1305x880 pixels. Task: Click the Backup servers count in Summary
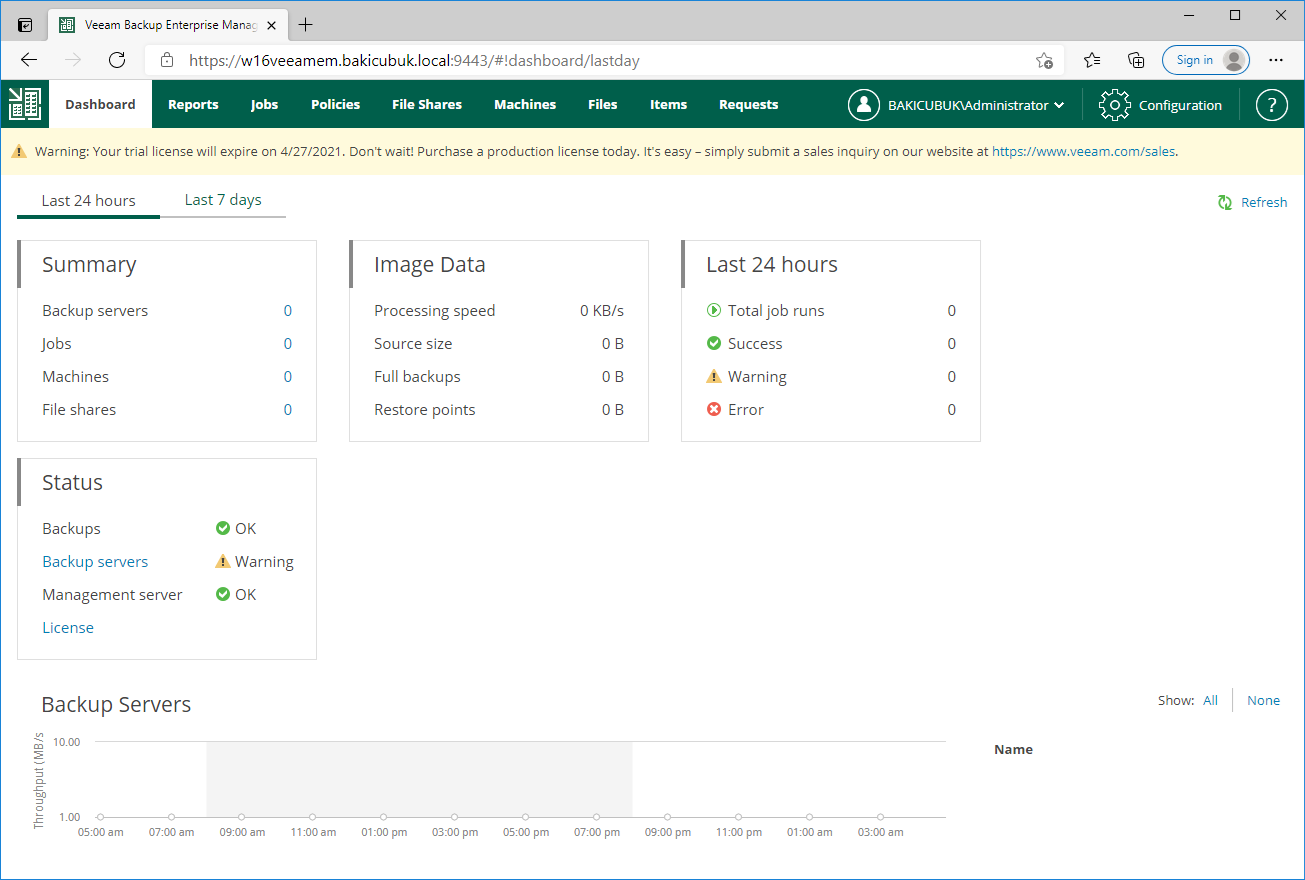[288, 310]
